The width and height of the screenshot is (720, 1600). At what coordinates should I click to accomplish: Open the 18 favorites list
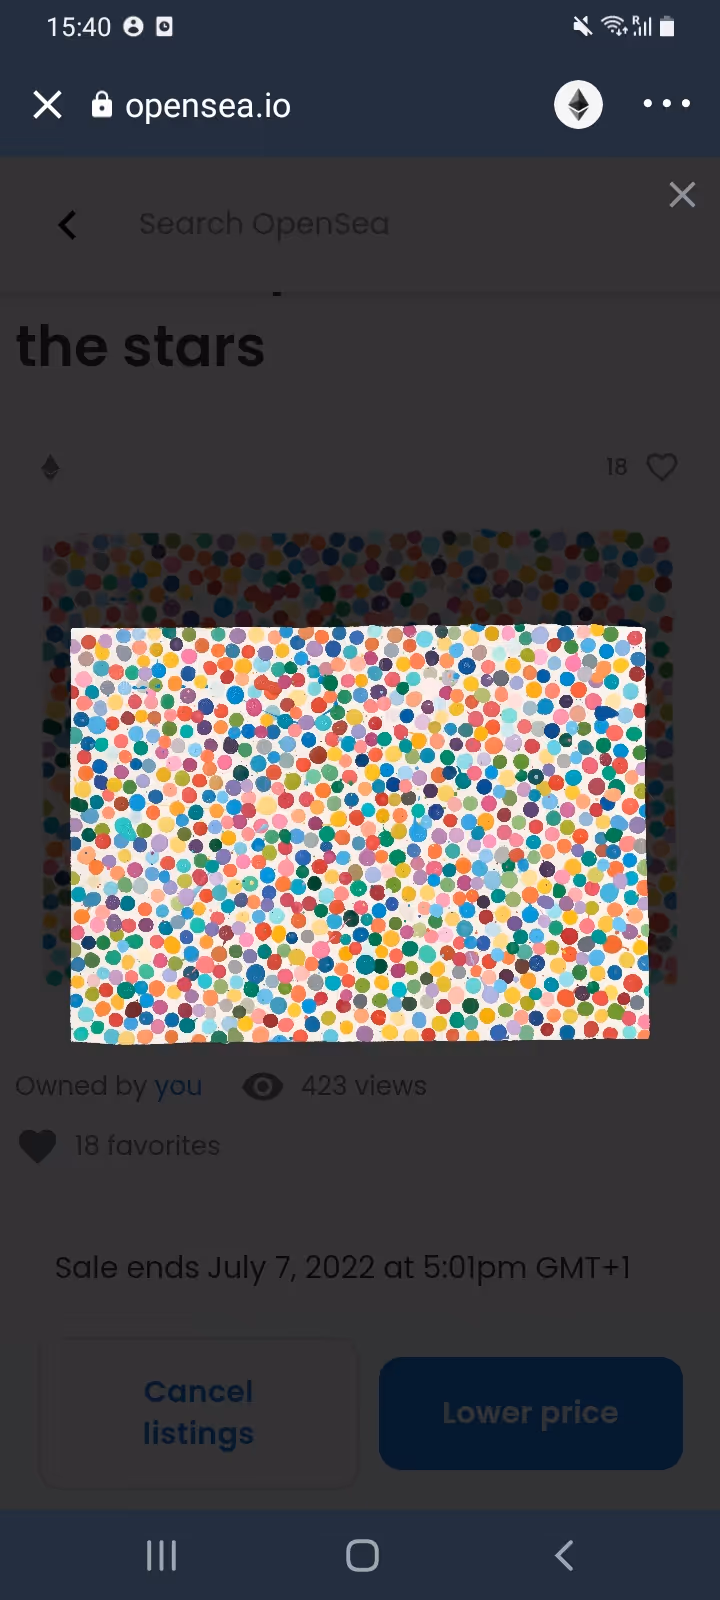click(x=147, y=1145)
